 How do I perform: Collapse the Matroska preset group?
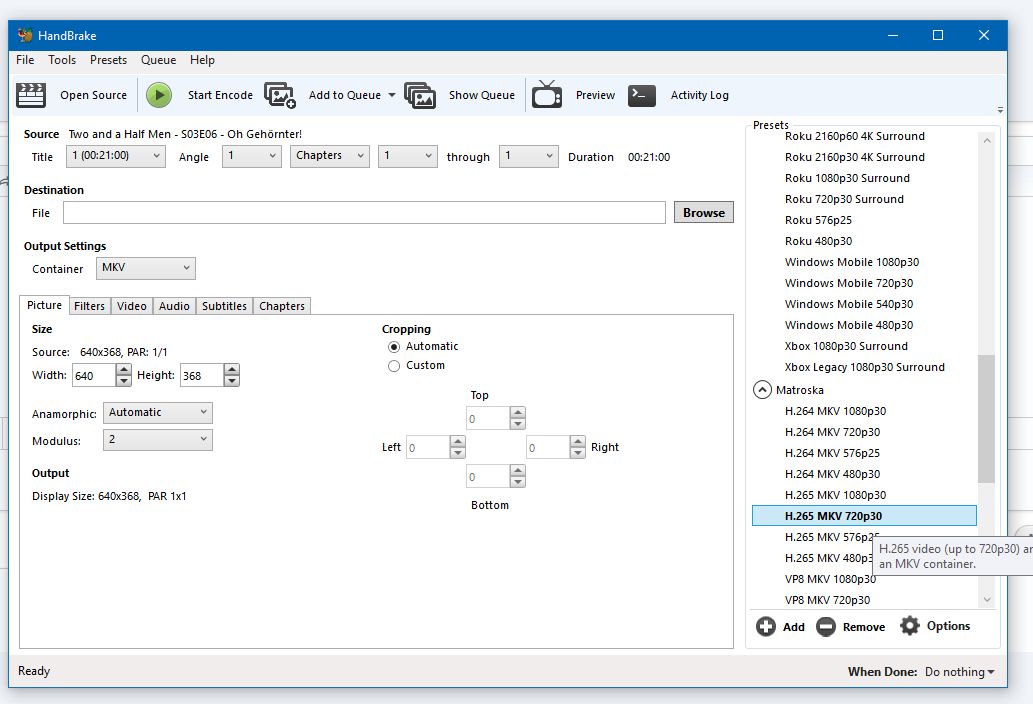point(762,390)
